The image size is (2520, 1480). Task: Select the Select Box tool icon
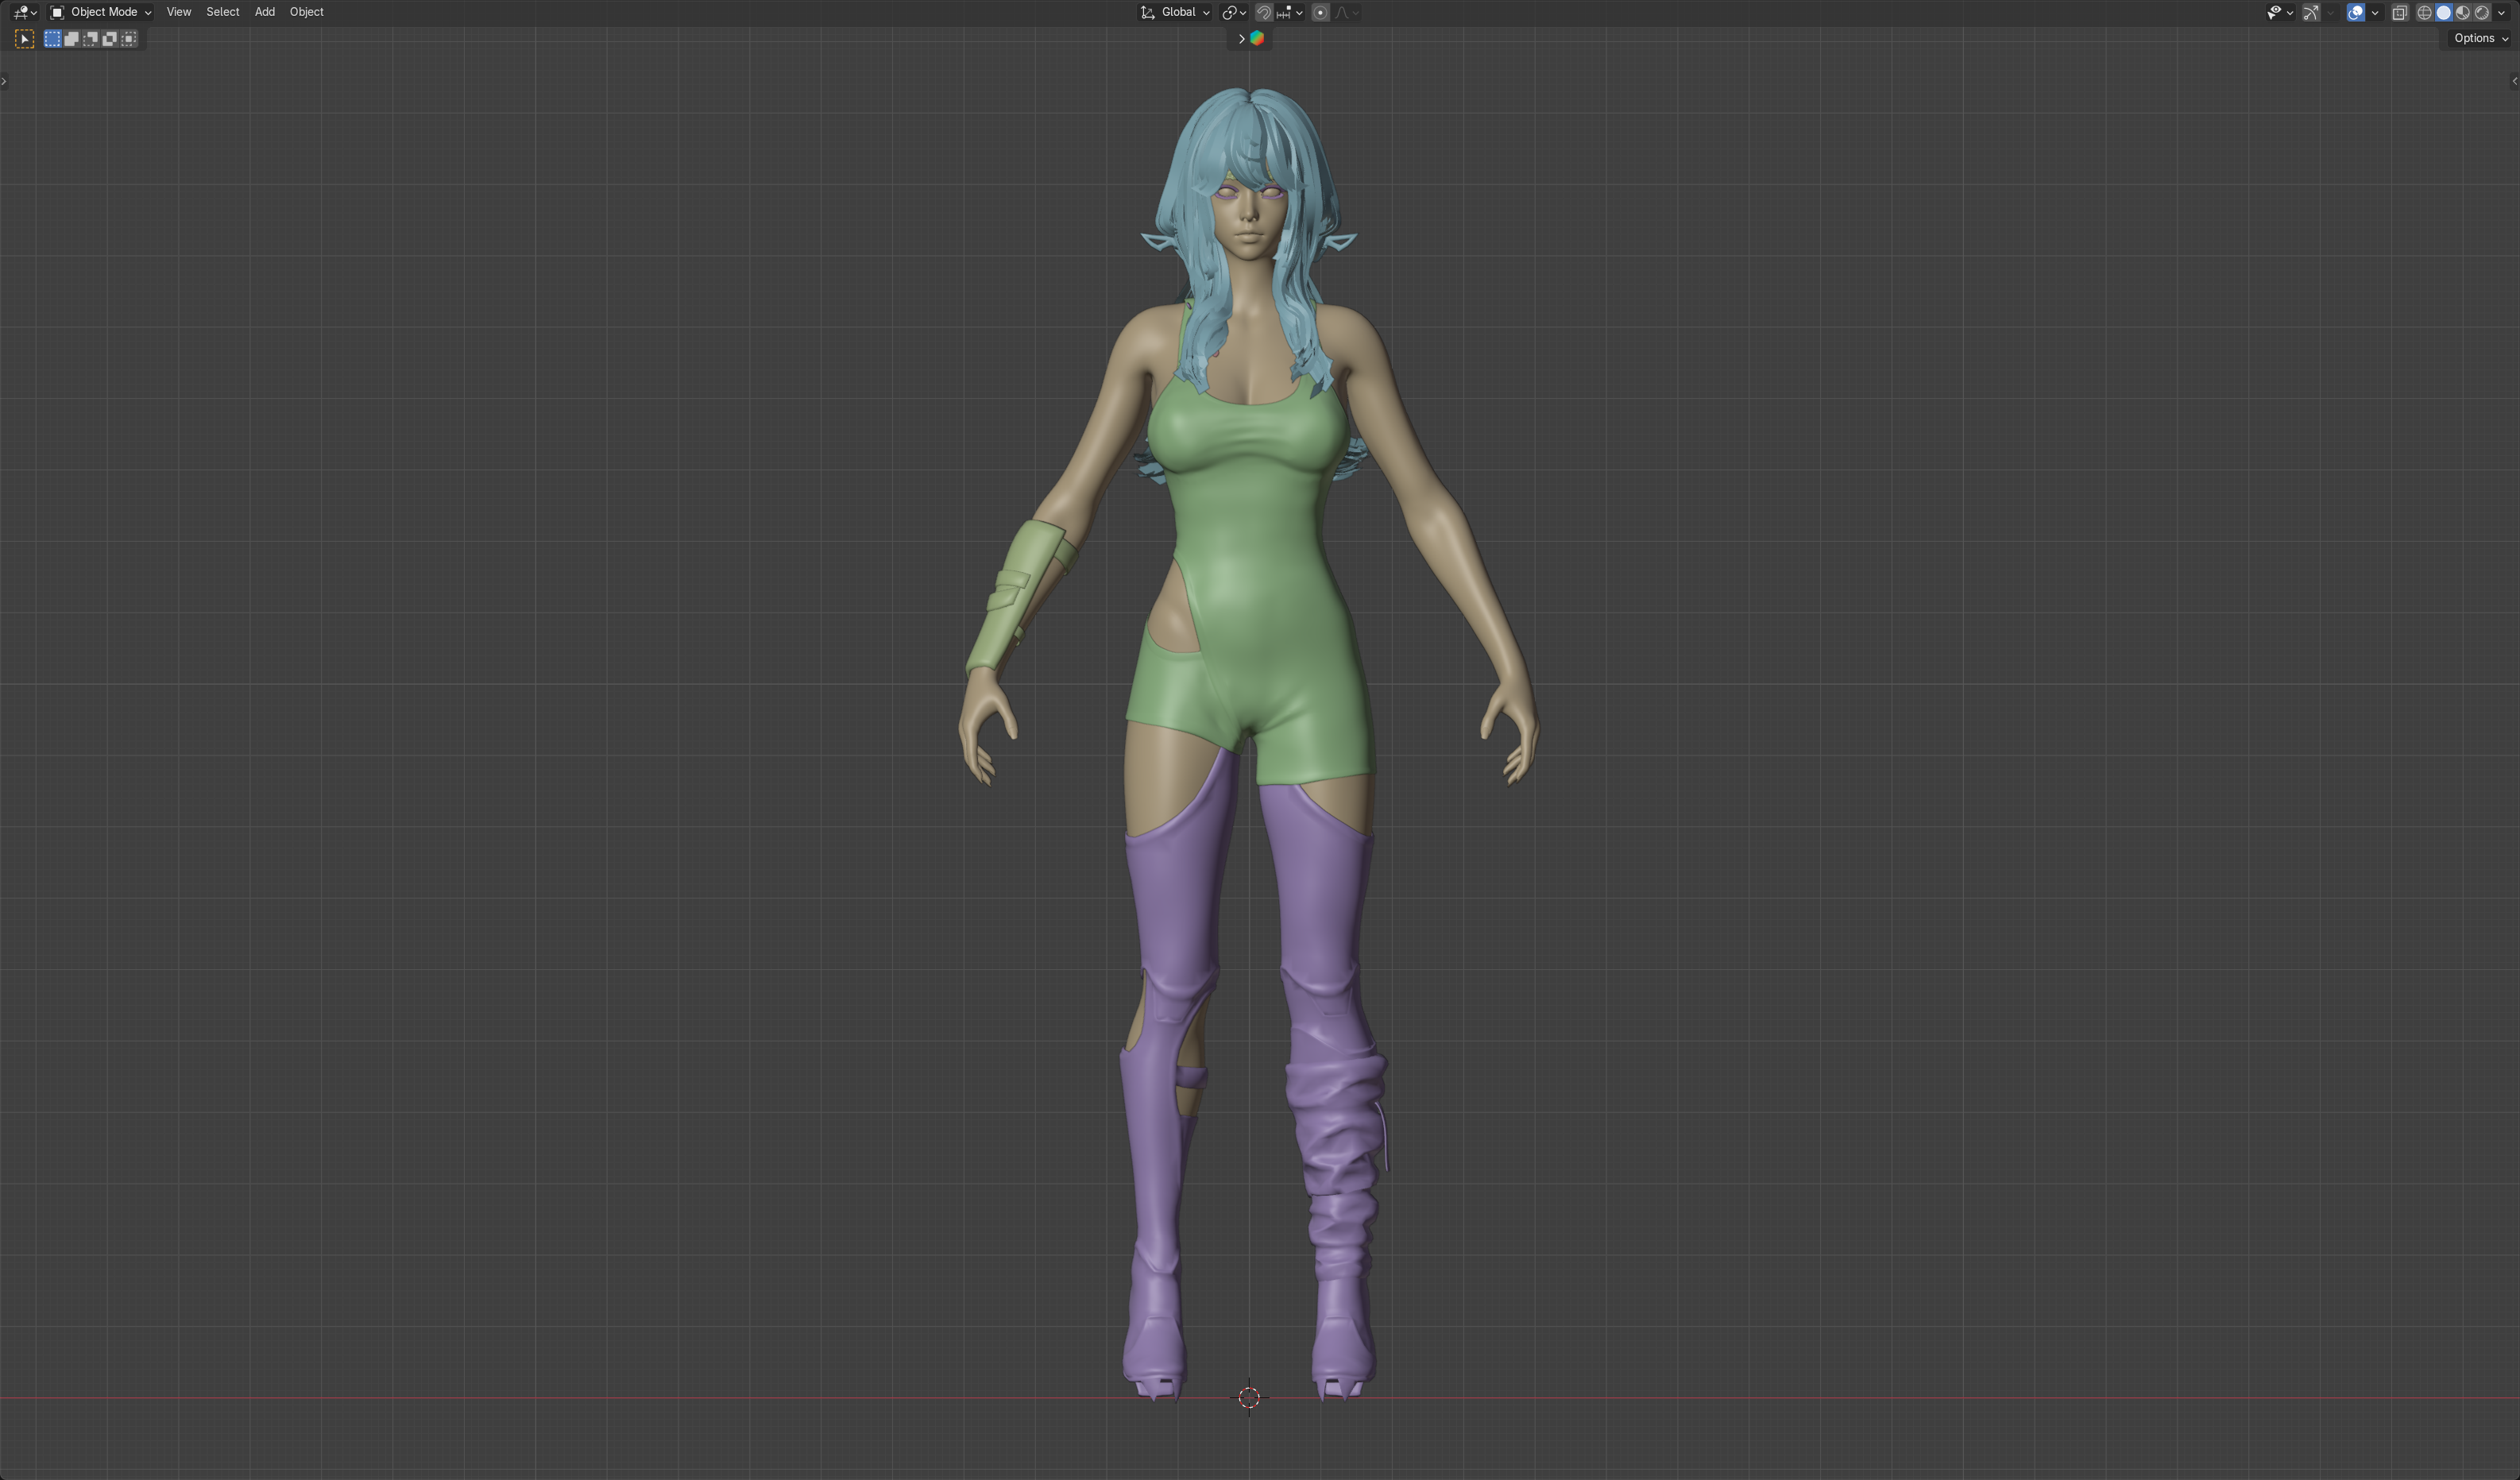point(25,39)
